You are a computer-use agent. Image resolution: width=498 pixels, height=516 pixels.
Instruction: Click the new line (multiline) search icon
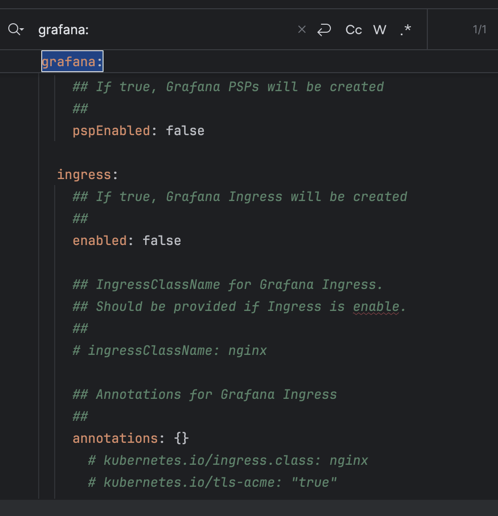click(324, 30)
